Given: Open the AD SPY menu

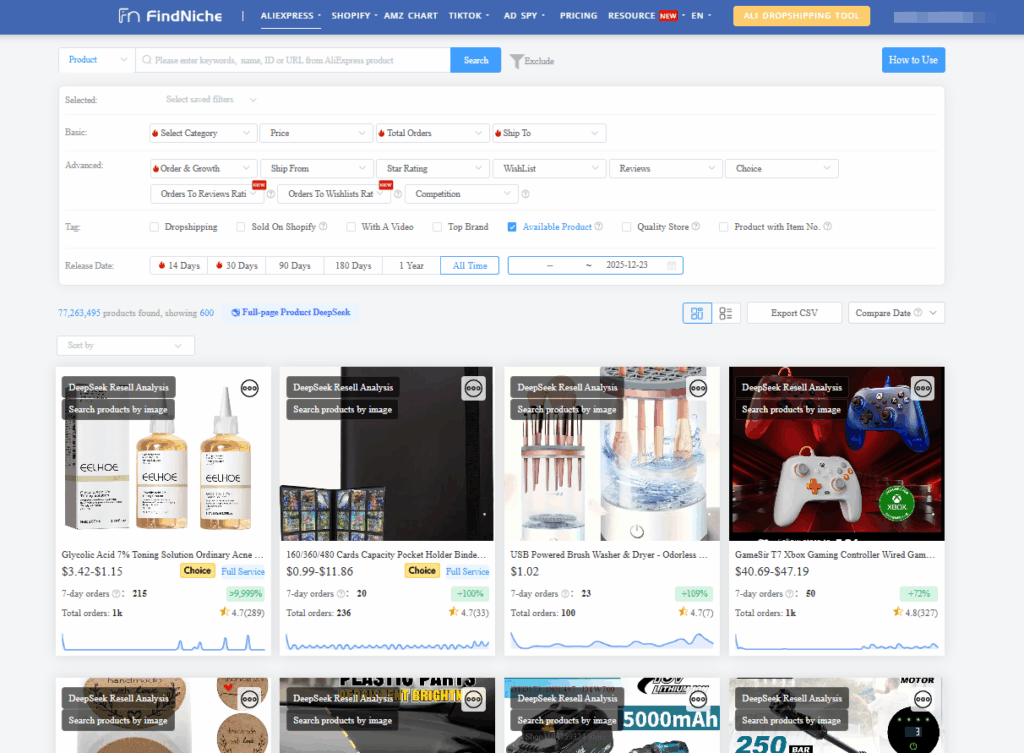Looking at the screenshot, I should click(524, 16).
